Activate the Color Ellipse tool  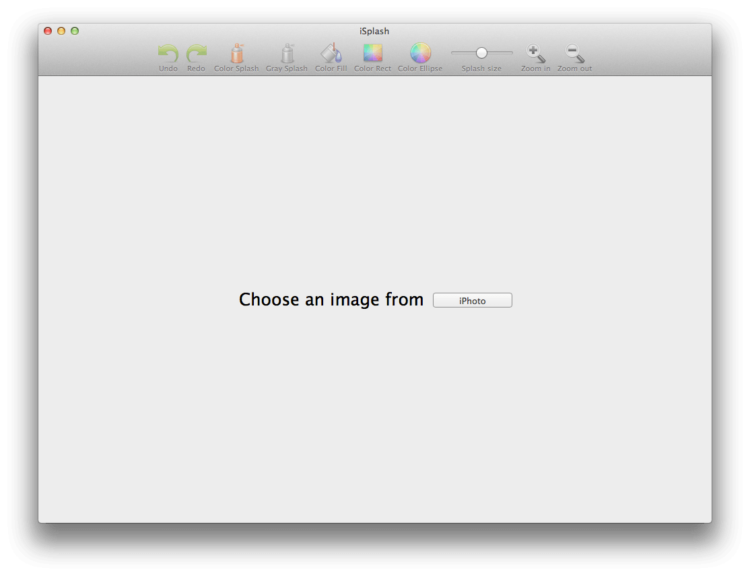point(420,53)
